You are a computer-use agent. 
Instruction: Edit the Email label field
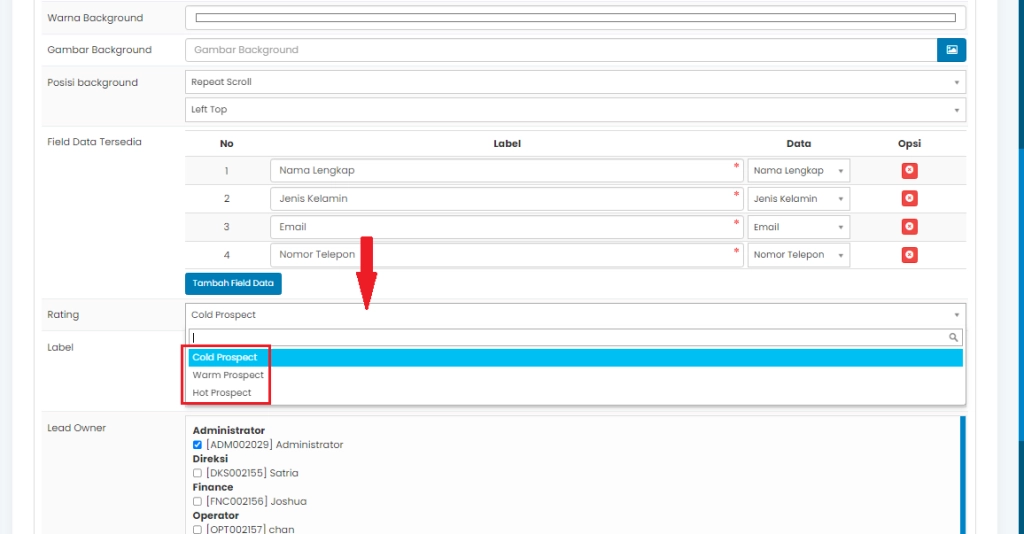[x=506, y=227]
